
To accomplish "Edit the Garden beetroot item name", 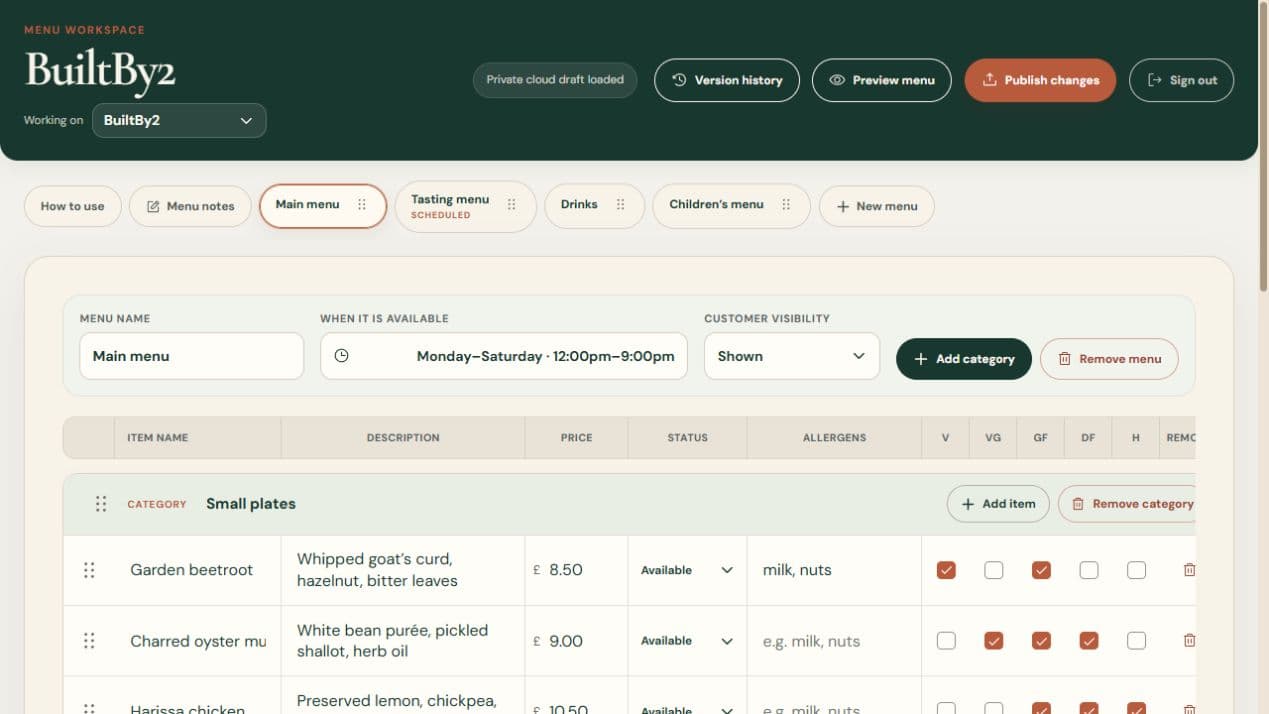I will [x=198, y=570].
